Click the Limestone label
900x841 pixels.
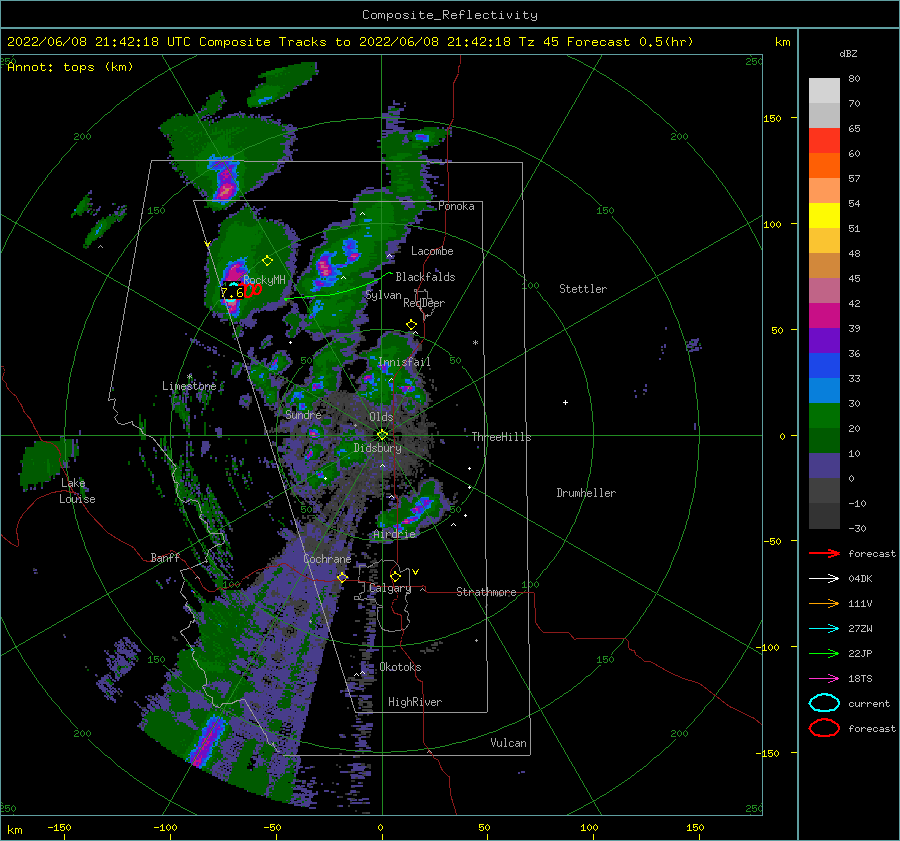click(x=189, y=386)
